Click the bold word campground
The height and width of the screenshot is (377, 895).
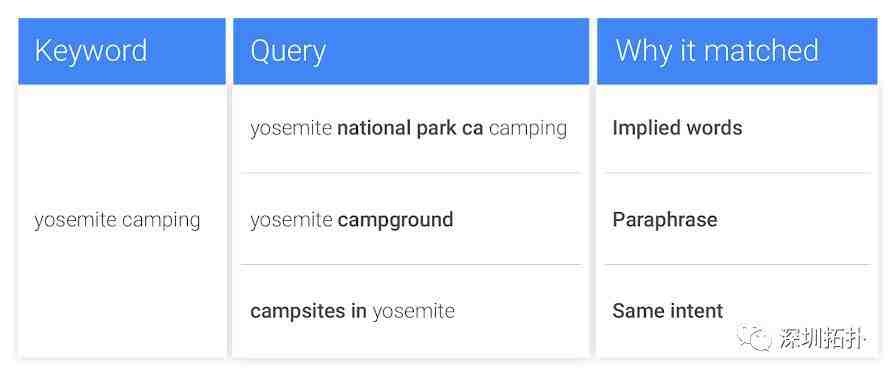396,220
